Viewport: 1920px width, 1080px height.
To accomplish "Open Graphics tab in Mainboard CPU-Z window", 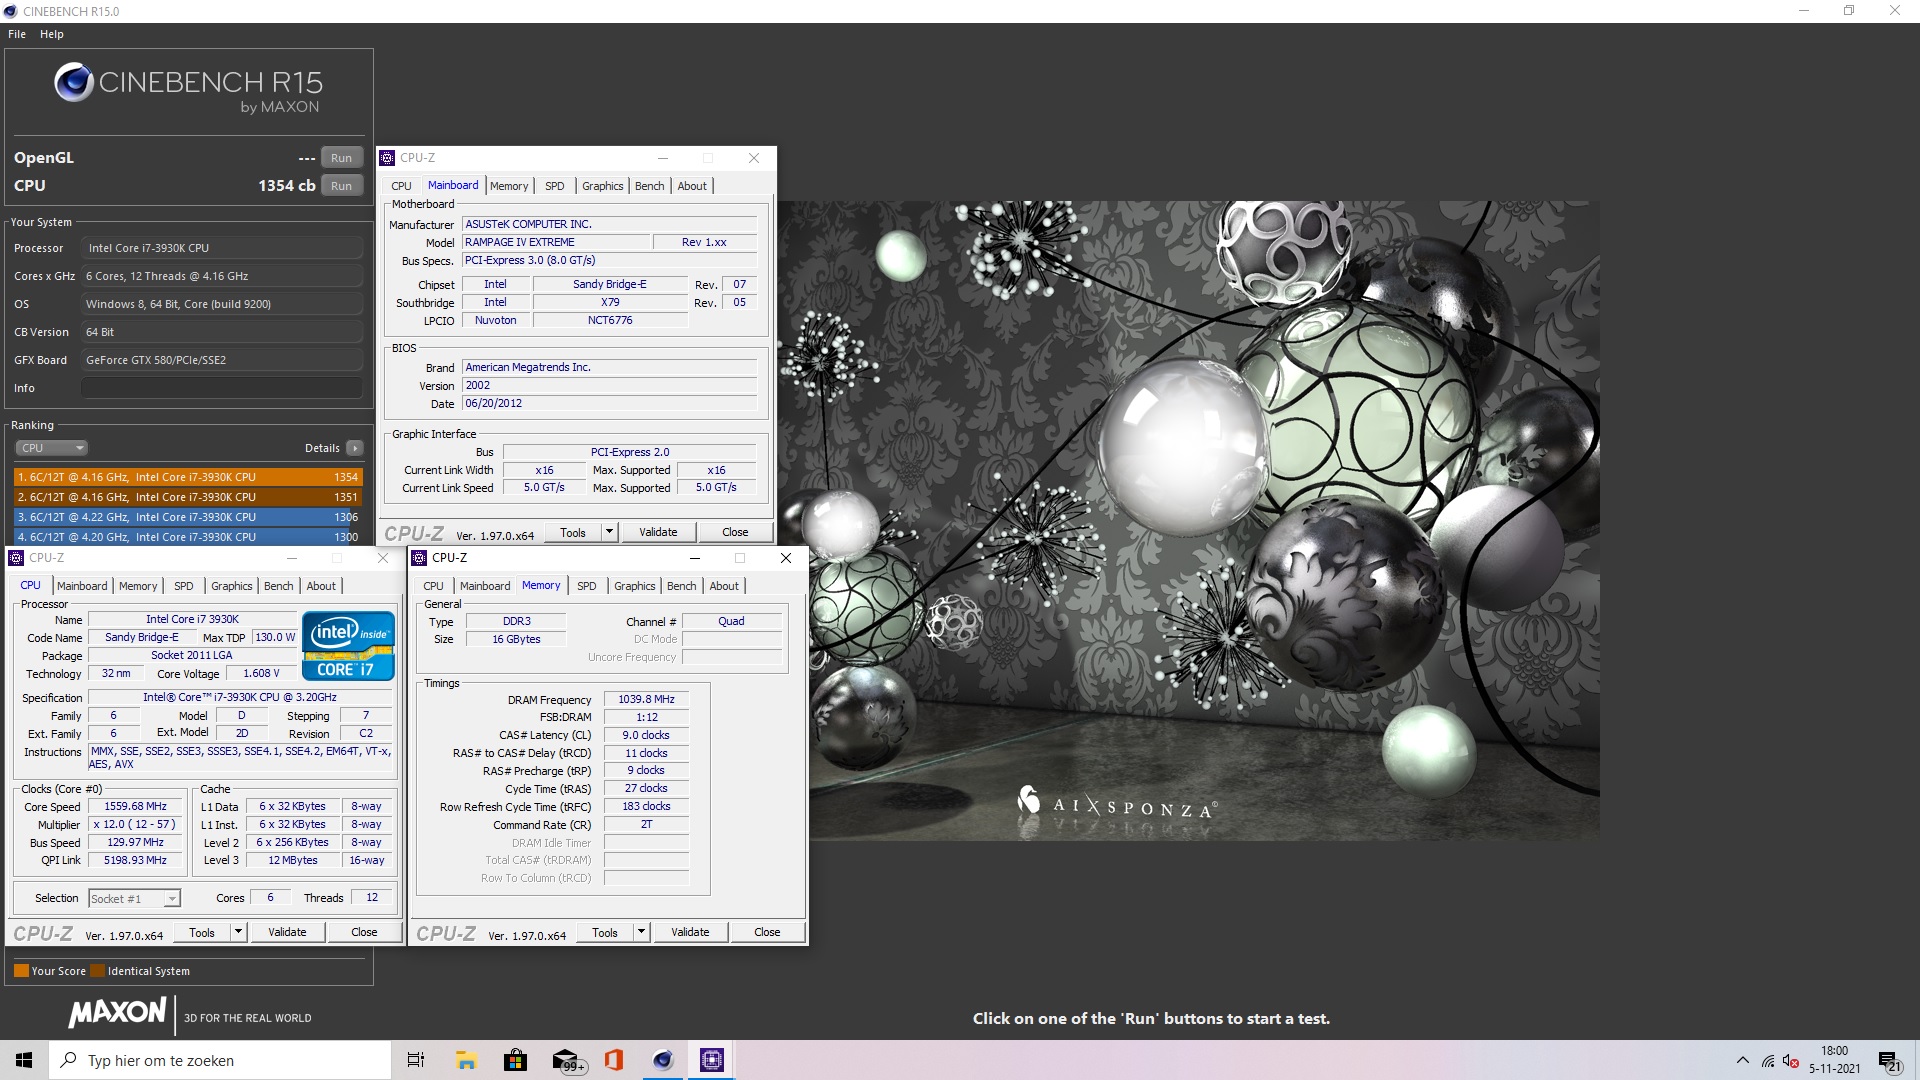I will pyautogui.click(x=602, y=186).
